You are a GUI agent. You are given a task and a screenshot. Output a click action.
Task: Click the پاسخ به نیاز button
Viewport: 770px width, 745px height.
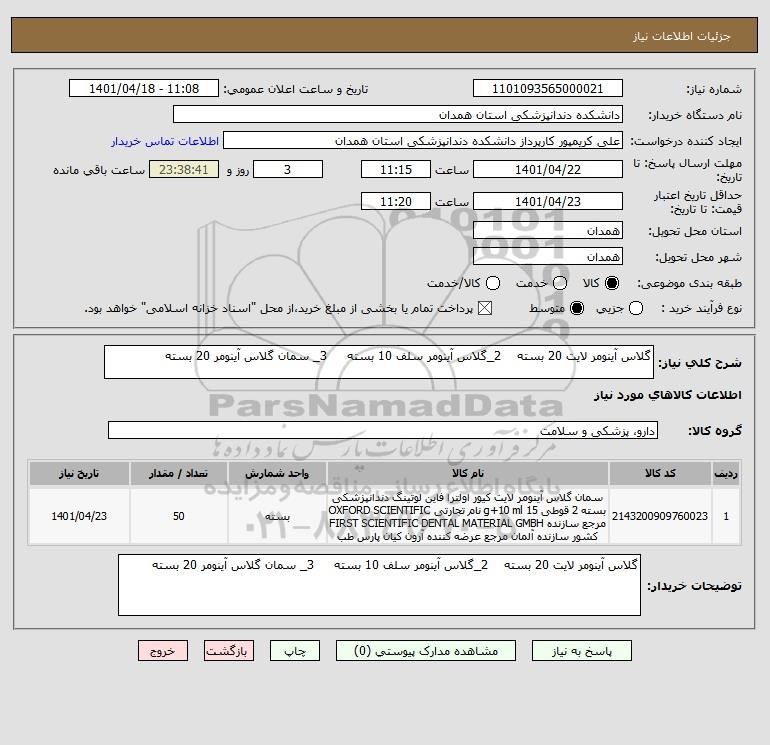582,651
